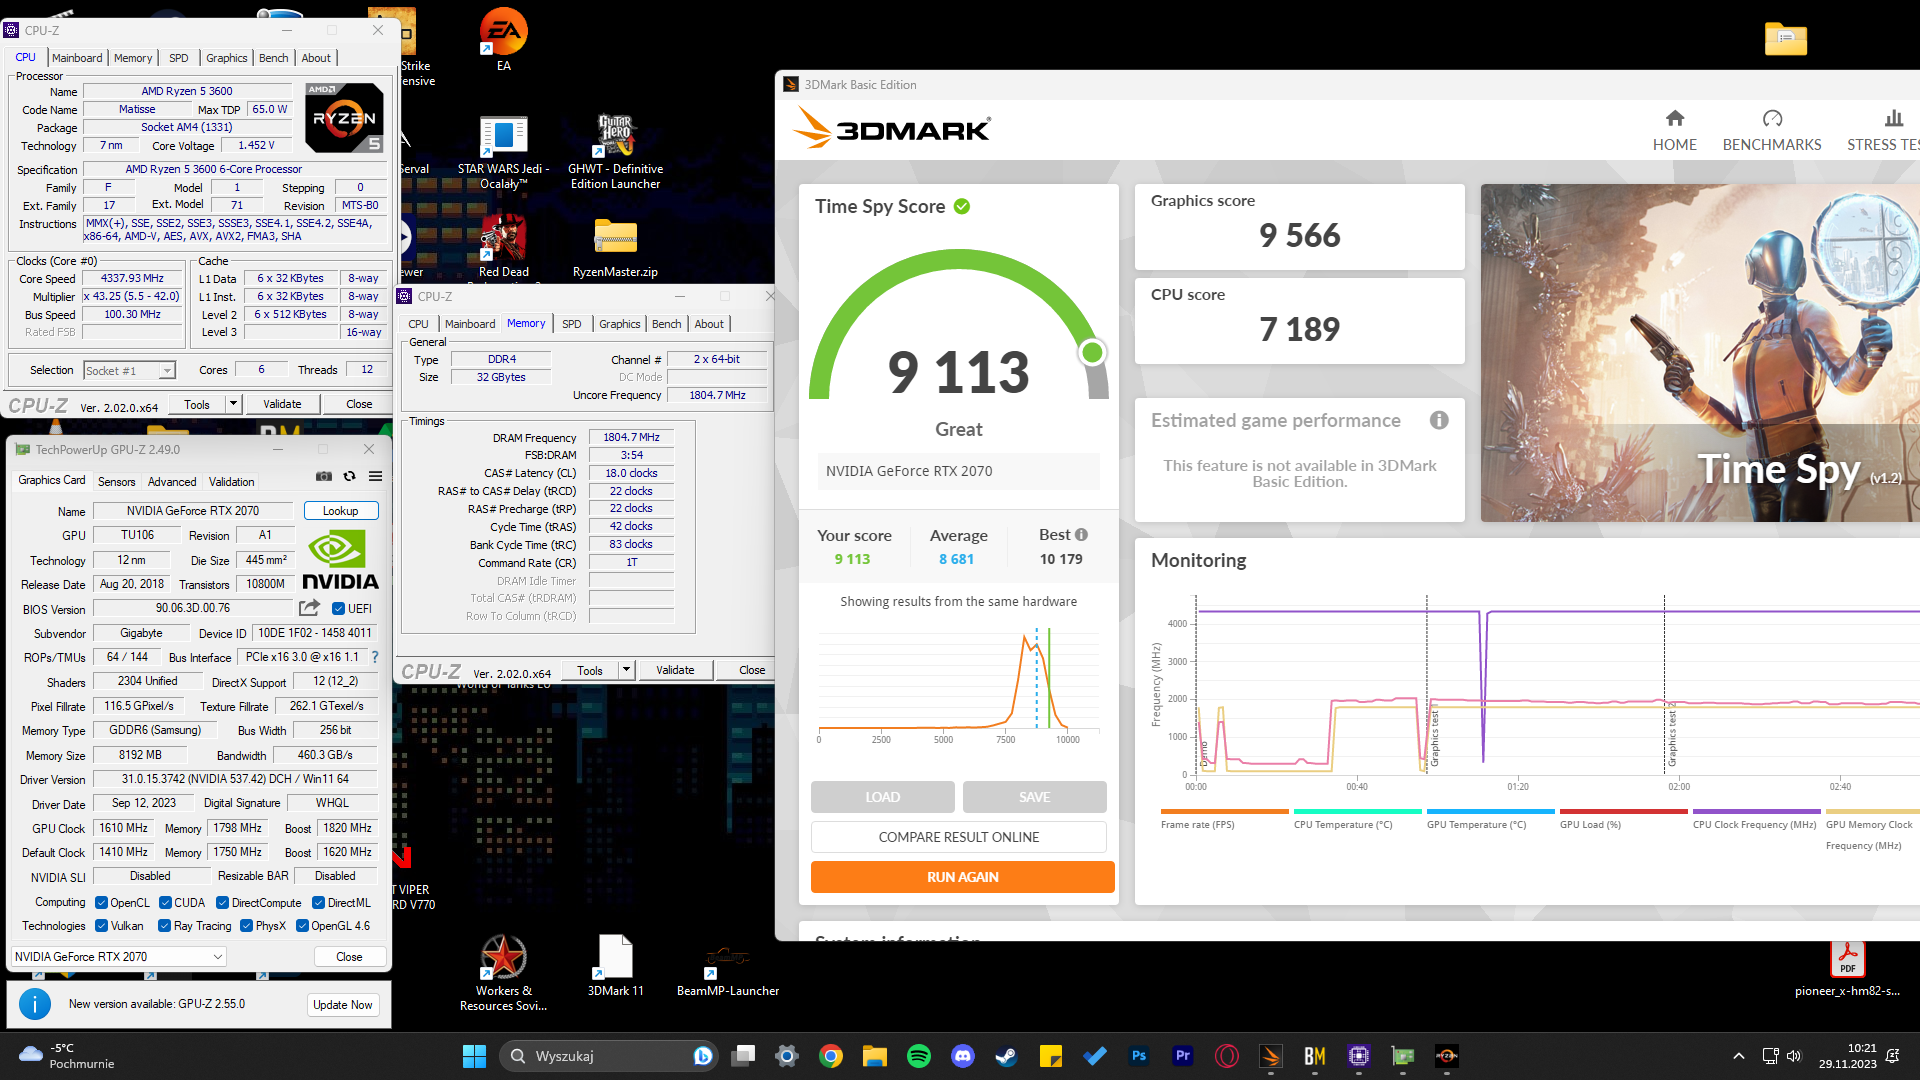Open the Tools dropdown arrow in the CPU-Z Memory window
Image resolution: width=1920 pixels, height=1080 pixels.
click(x=626, y=670)
